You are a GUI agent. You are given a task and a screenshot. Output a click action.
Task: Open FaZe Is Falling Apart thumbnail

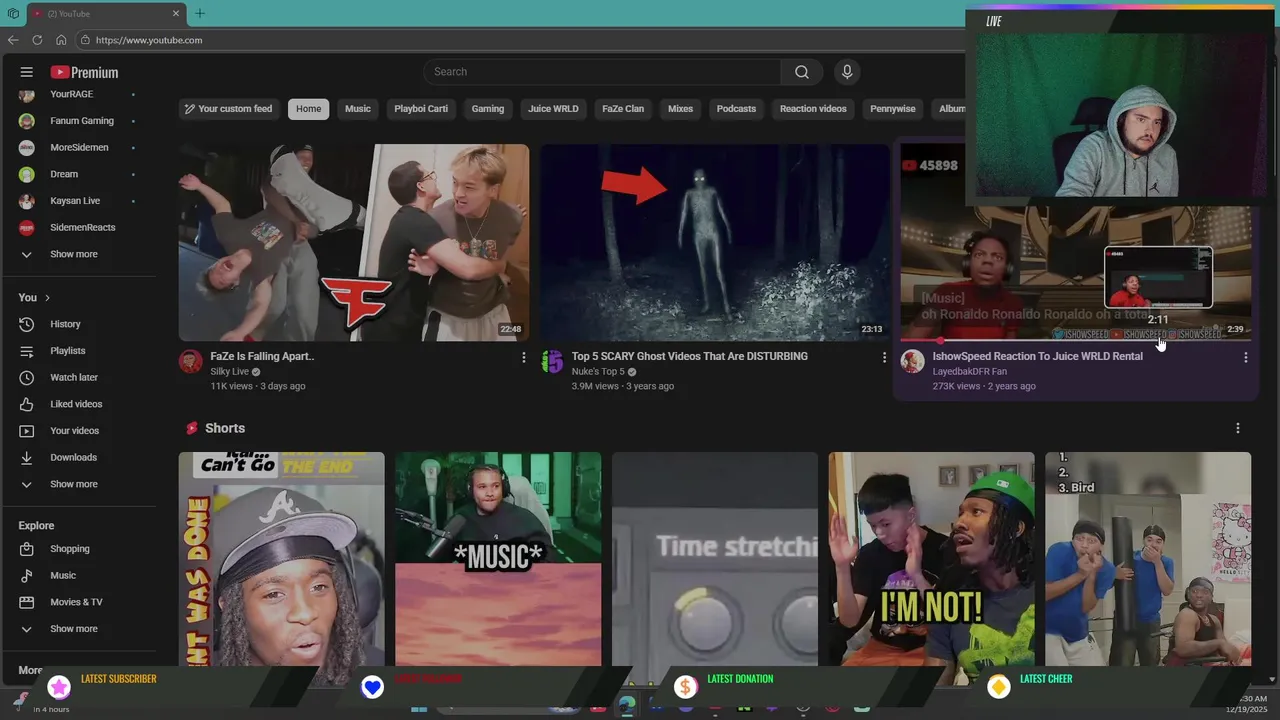click(x=354, y=242)
